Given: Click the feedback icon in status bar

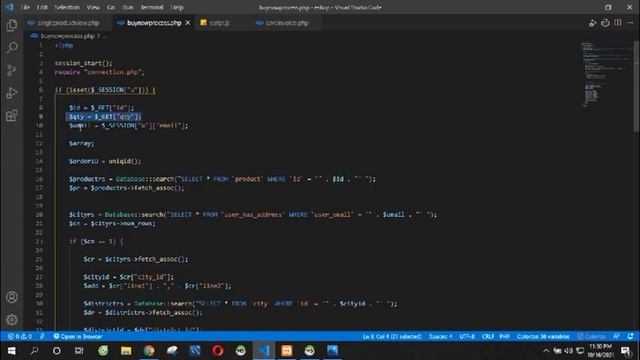Looking at the screenshot, I should [x=616, y=336].
